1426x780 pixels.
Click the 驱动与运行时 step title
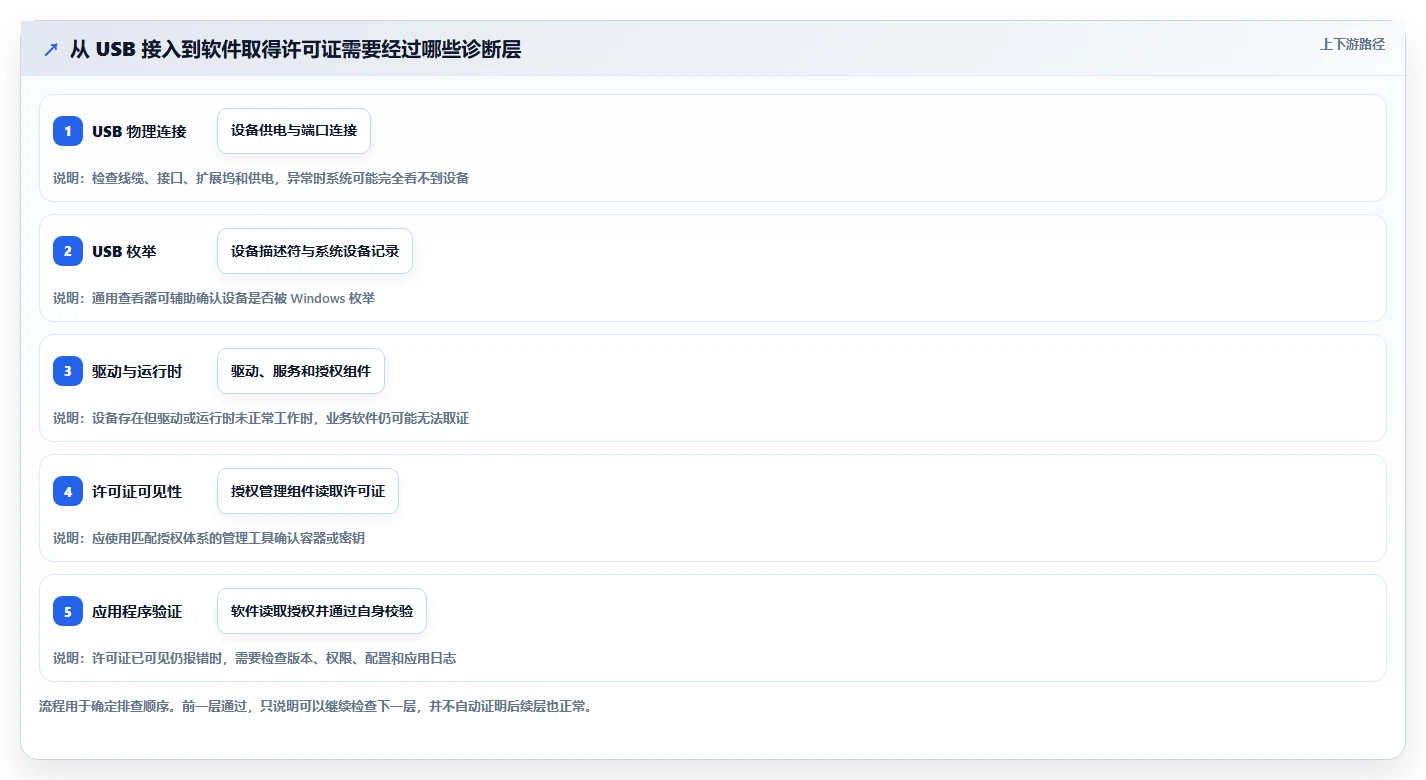137,371
